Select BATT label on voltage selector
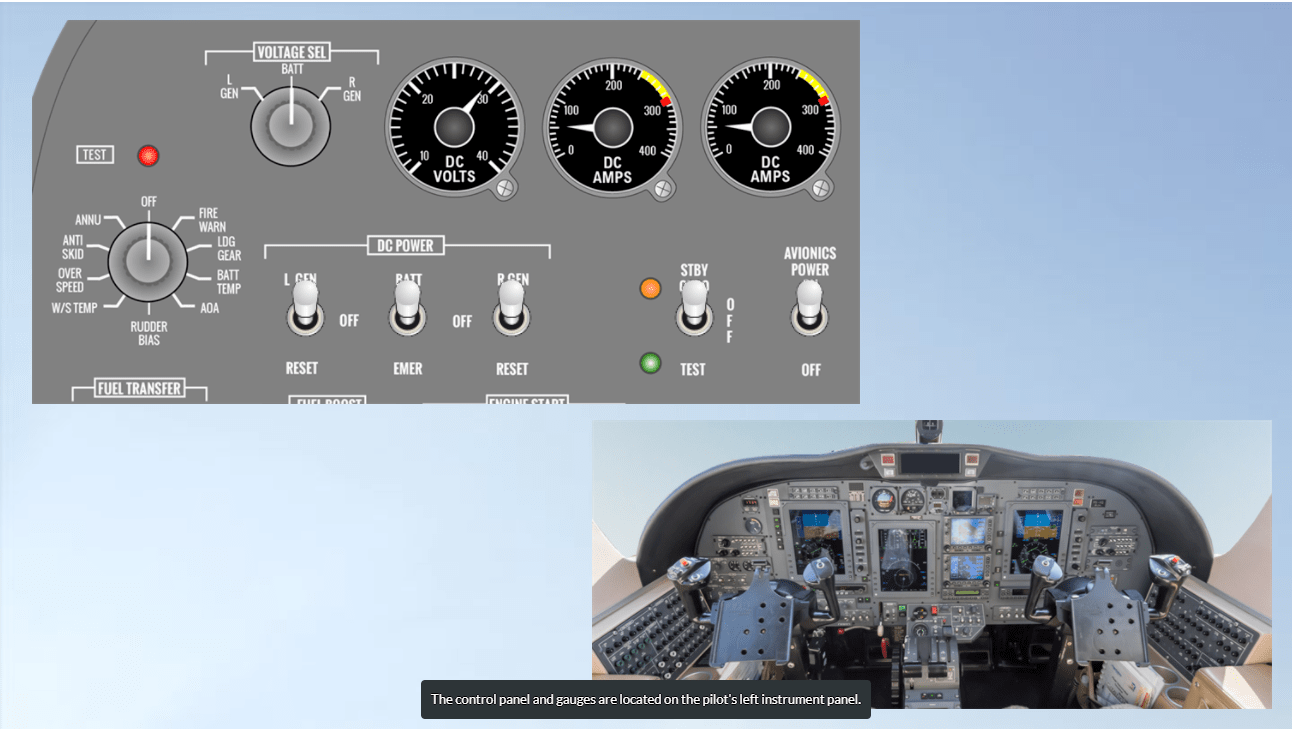1294x729 pixels. [x=292, y=69]
